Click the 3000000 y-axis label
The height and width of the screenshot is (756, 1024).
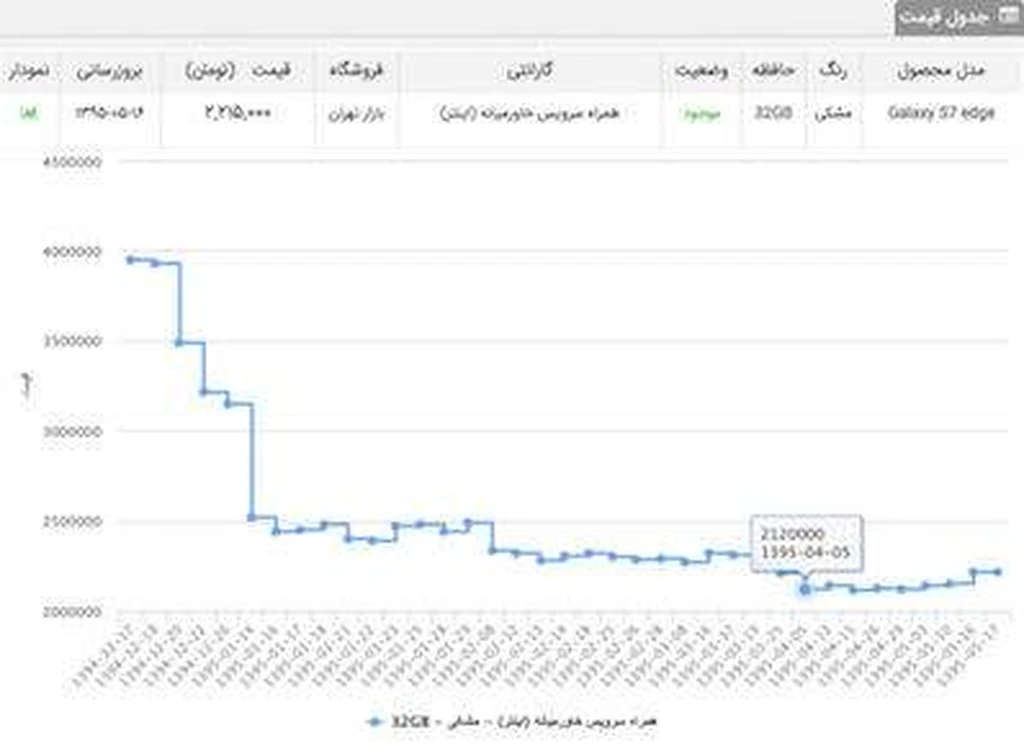(72, 432)
